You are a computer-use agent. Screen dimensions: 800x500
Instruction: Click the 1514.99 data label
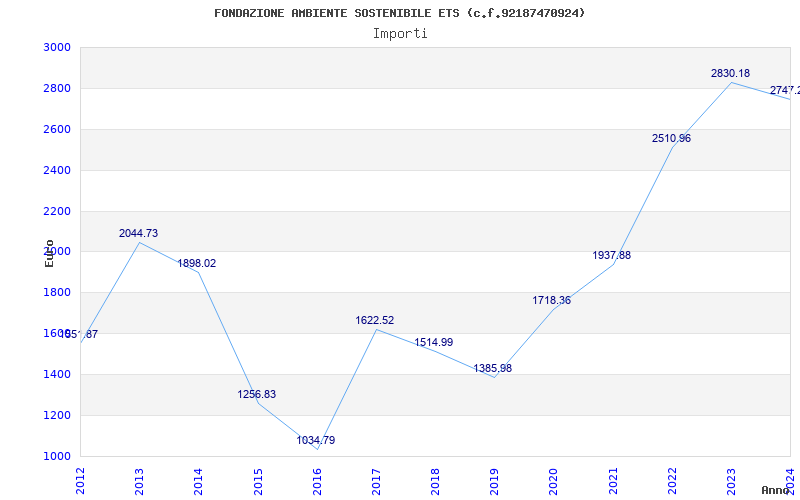point(434,342)
